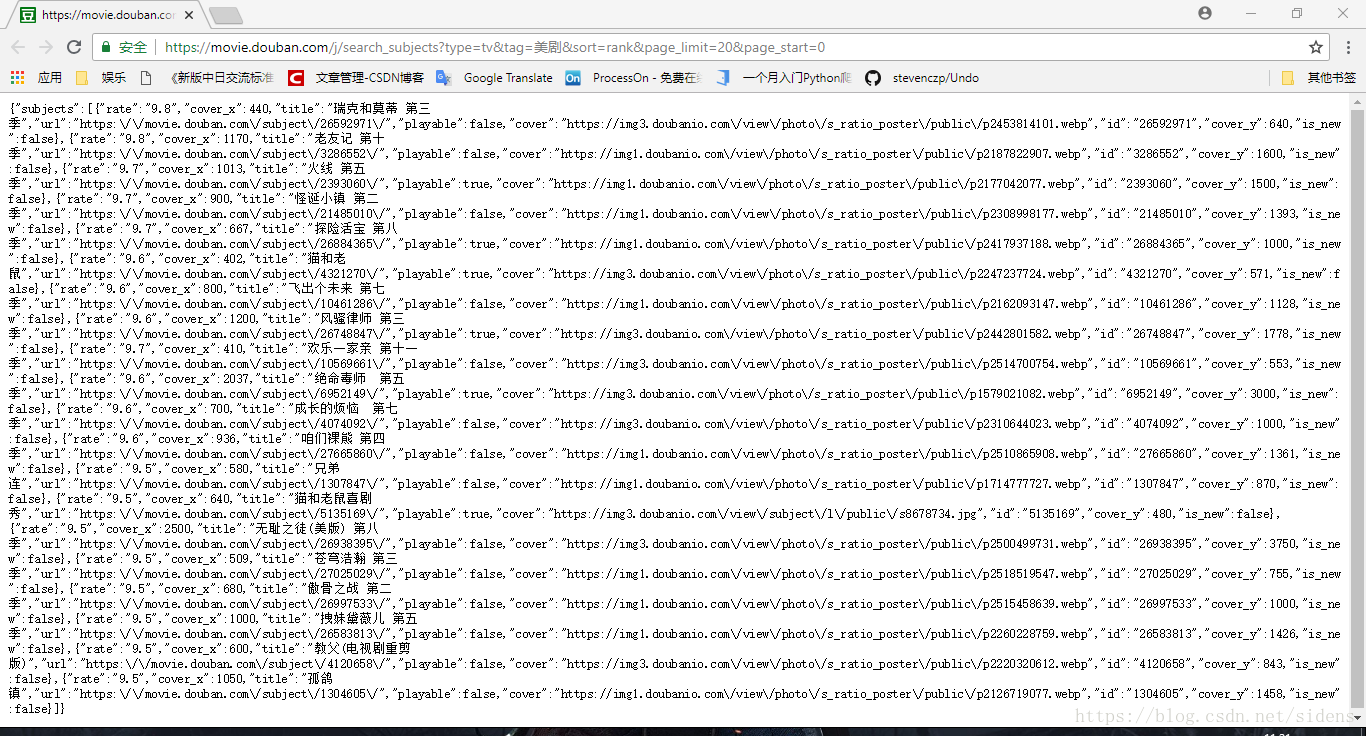
Task: Click the title text "怪诞小镇 第二"
Action: (x=336, y=198)
